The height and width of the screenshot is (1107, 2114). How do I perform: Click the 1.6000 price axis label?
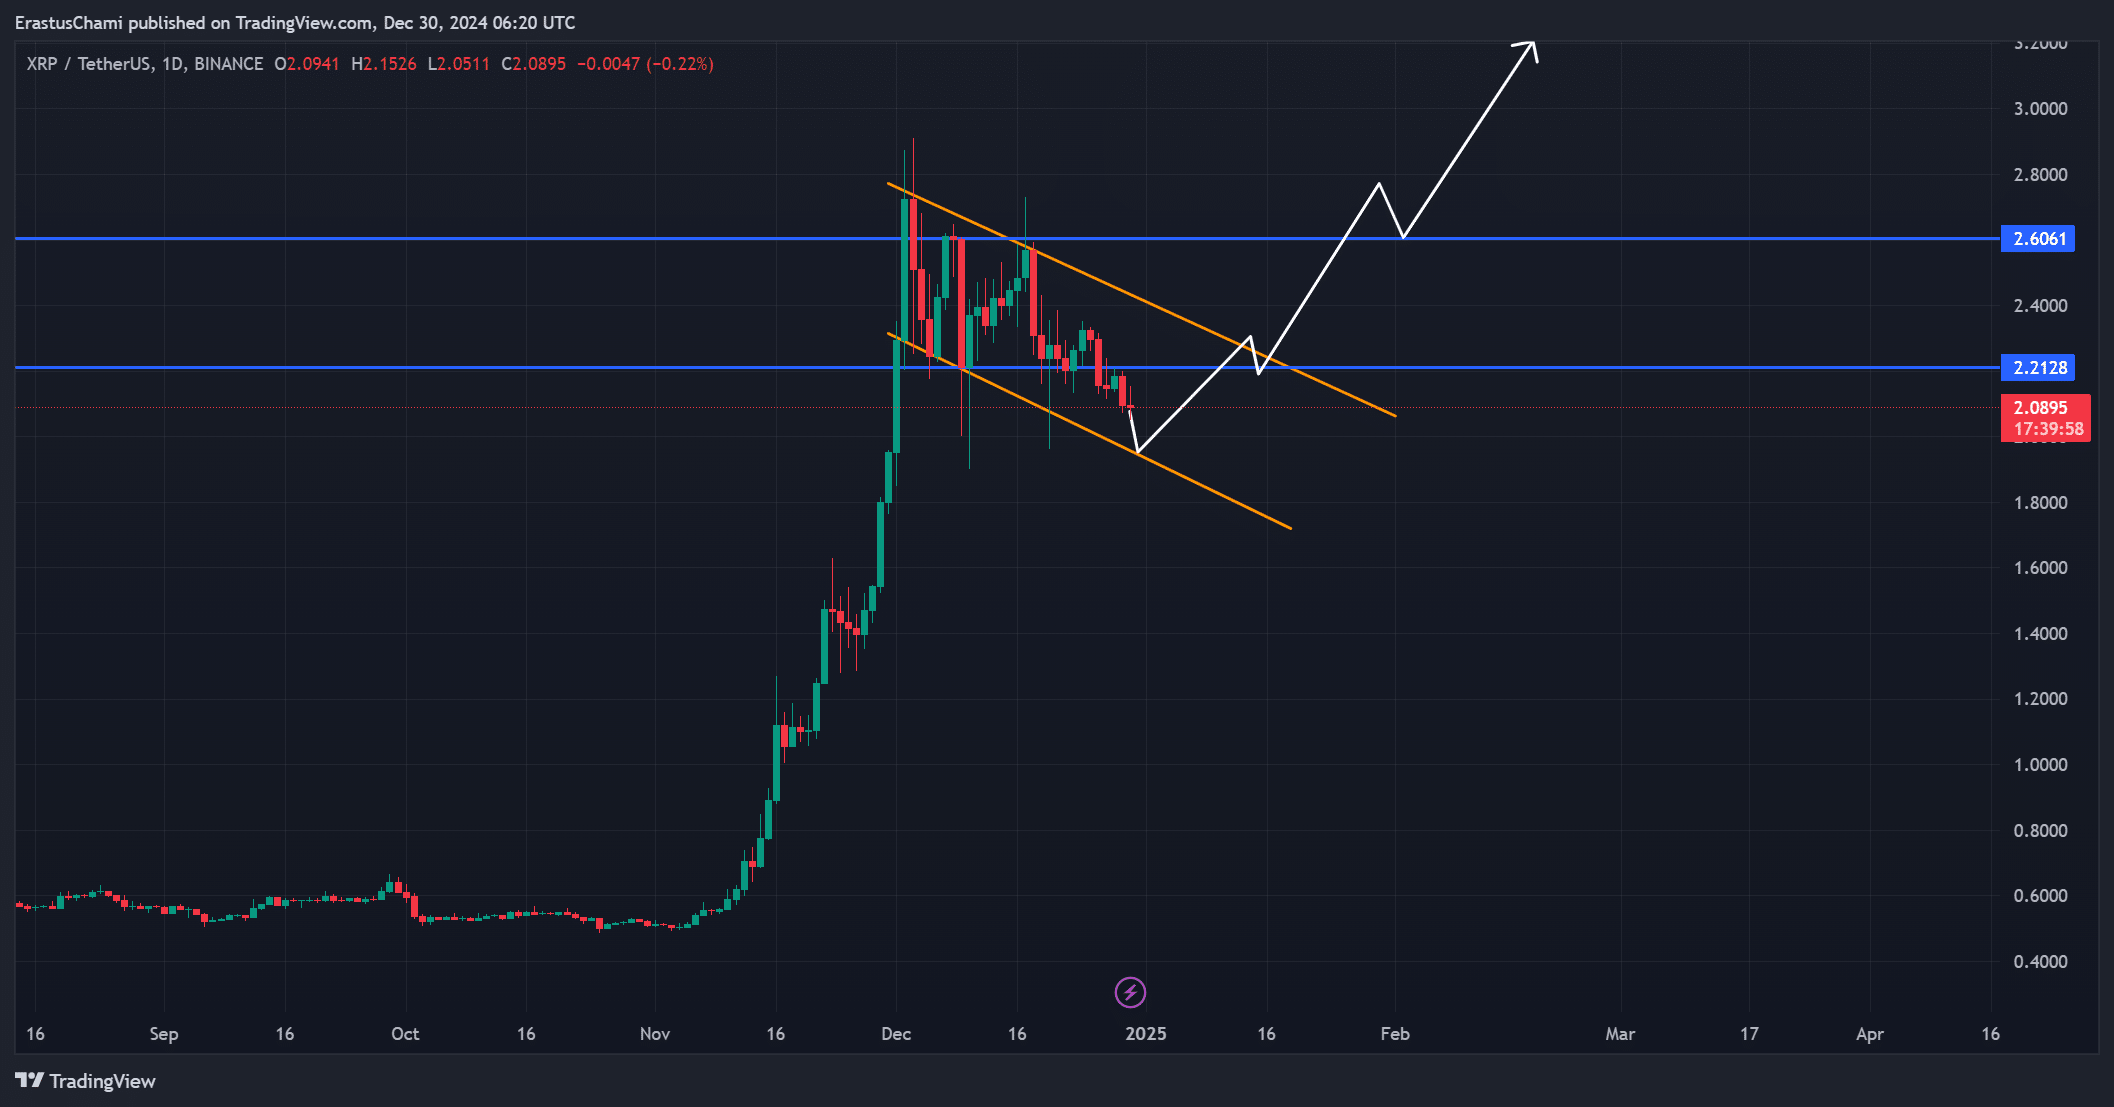2040,567
